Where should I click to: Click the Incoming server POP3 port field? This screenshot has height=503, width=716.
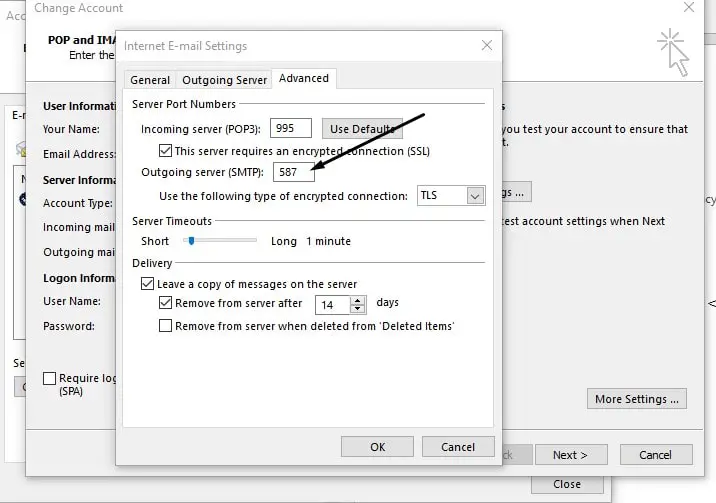coord(291,128)
